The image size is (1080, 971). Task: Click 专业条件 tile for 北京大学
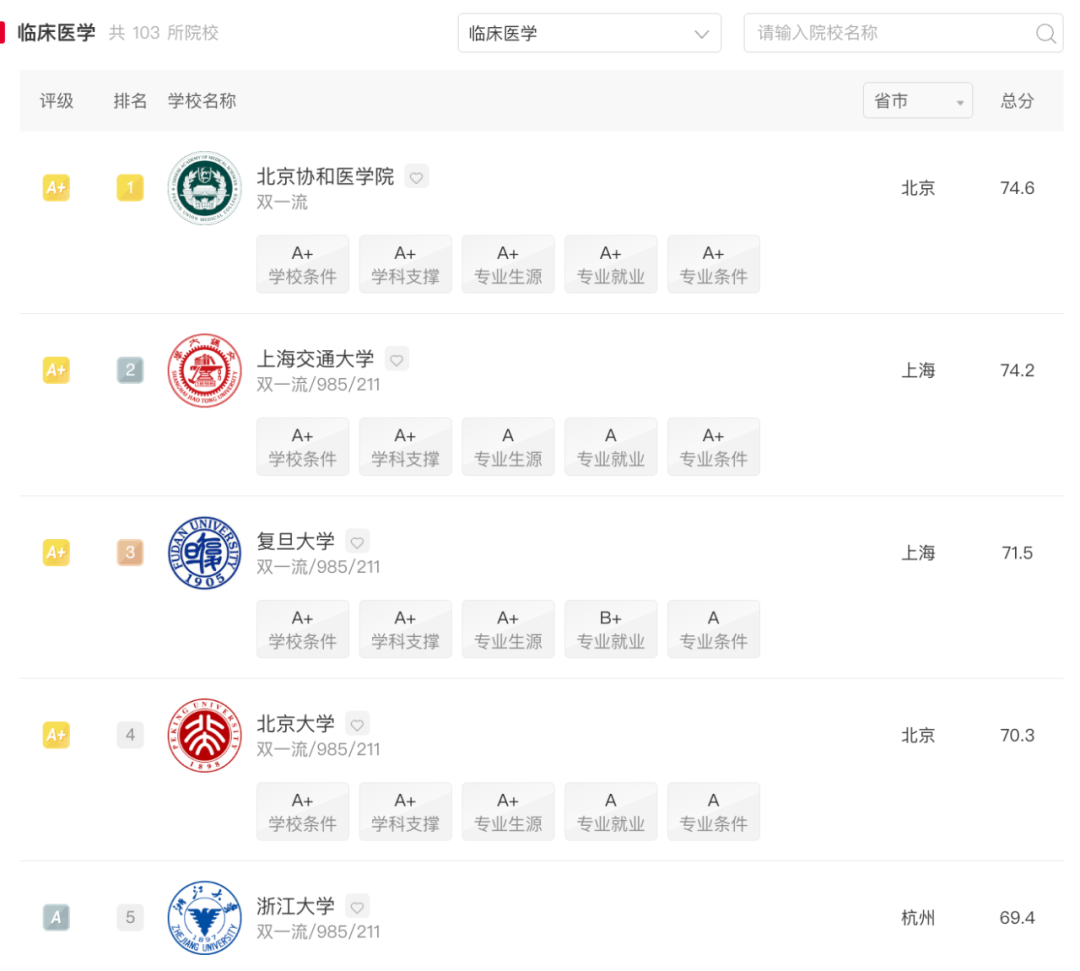click(714, 812)
